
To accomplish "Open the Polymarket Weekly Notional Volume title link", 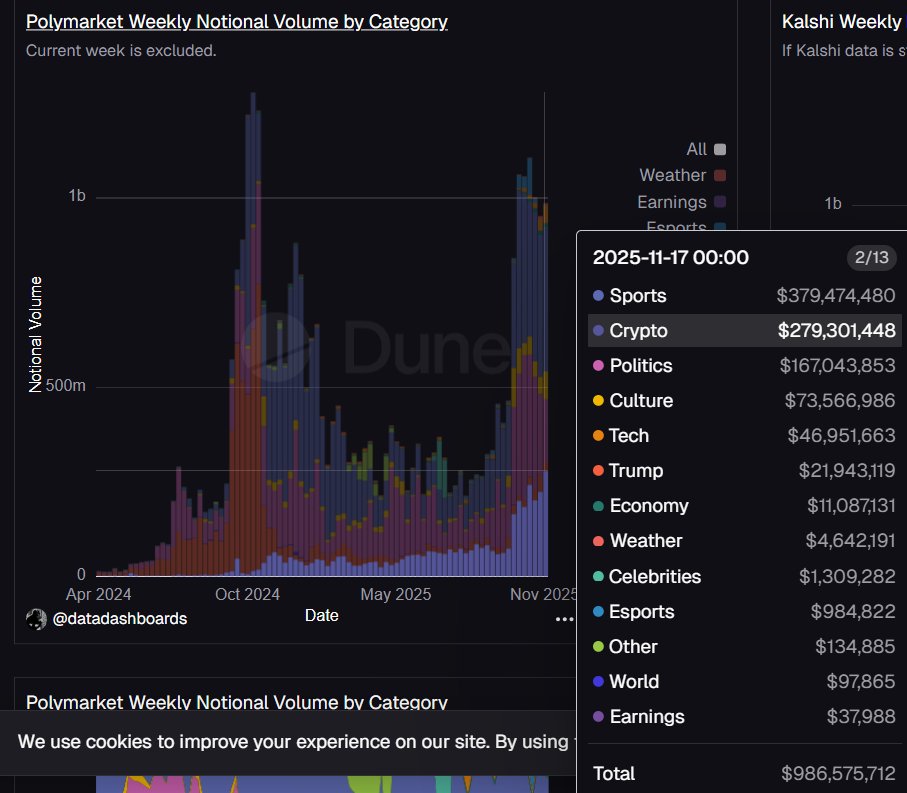I will [237, 21].
